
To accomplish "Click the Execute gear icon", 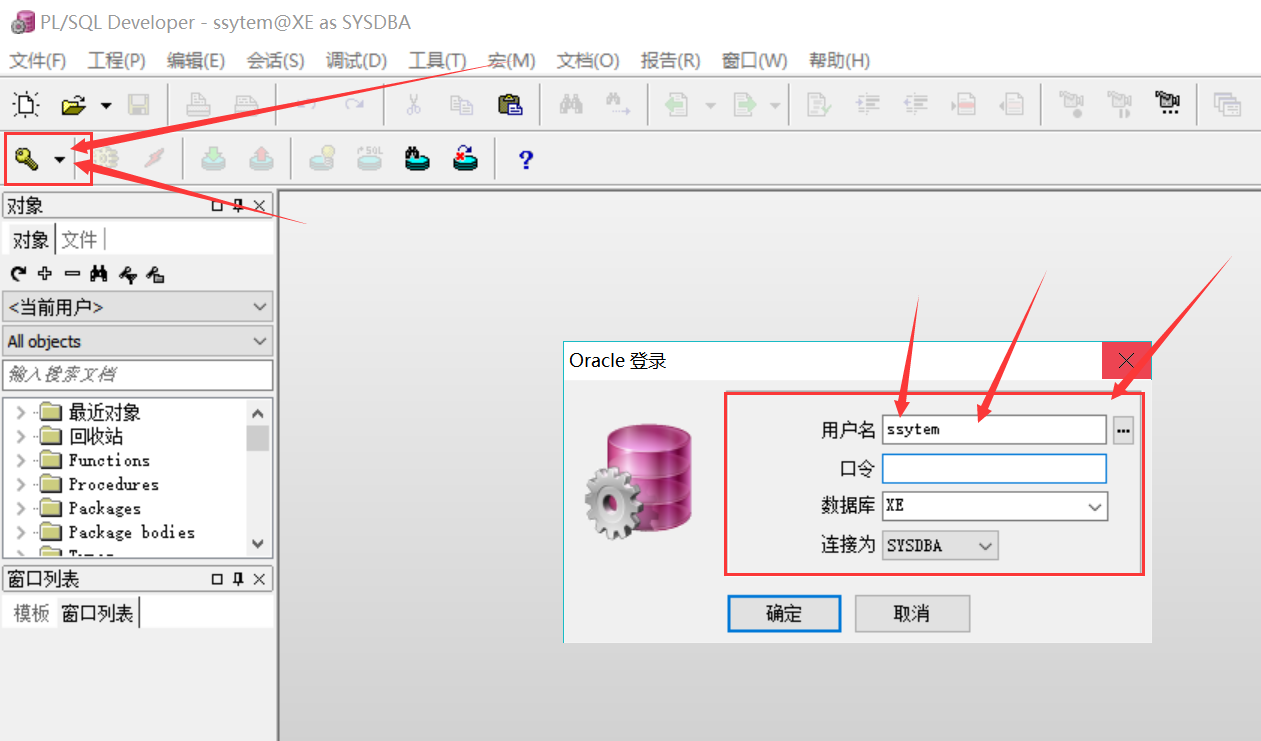I will click(x=107, y=158).
